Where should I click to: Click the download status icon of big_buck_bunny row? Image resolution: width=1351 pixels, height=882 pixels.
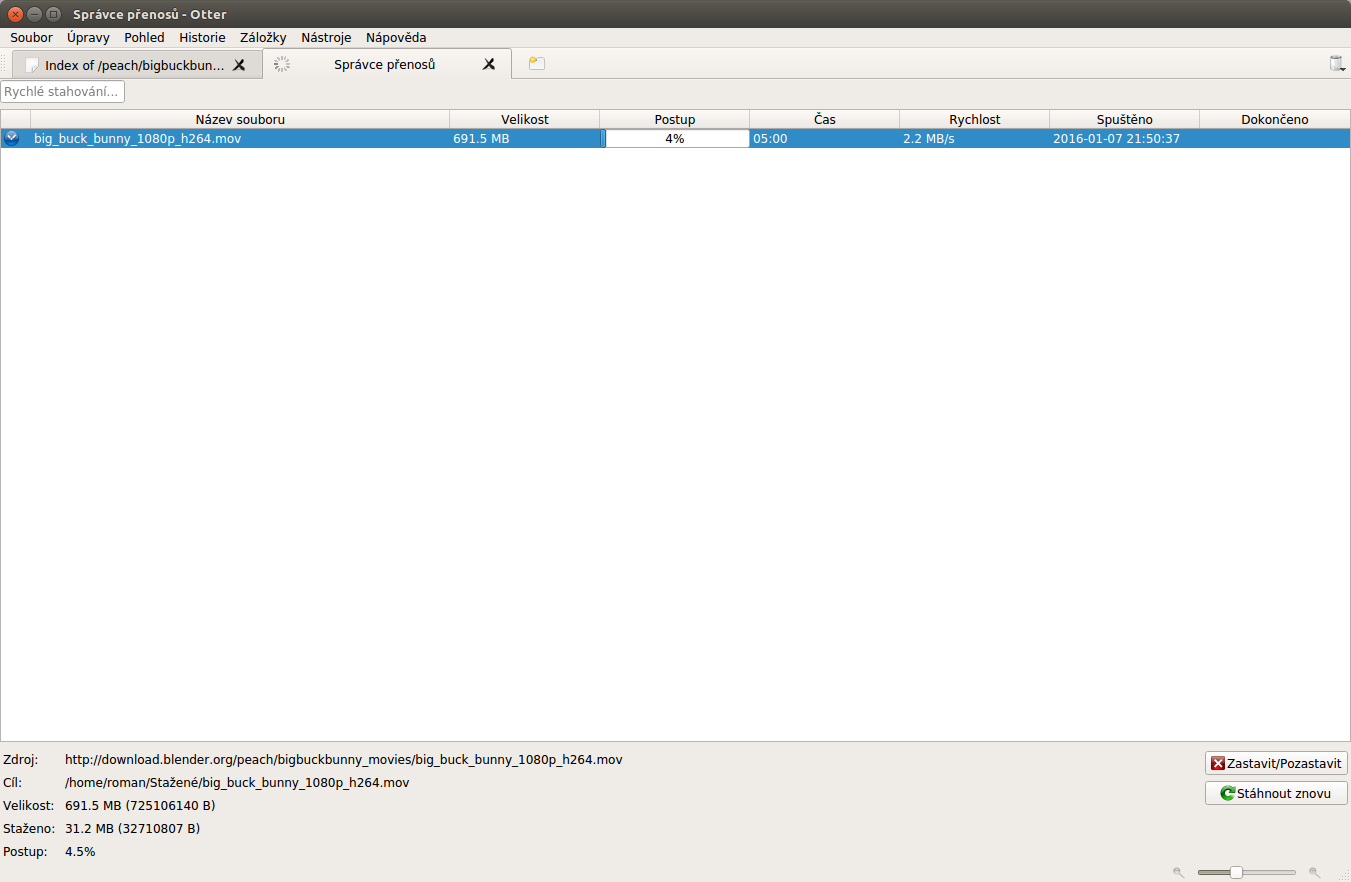tap(11, 139)
